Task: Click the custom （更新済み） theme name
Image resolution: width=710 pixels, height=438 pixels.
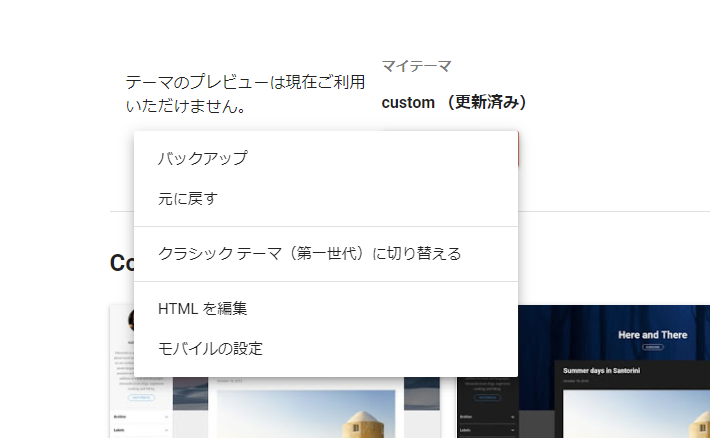Action: coord(454,102)
